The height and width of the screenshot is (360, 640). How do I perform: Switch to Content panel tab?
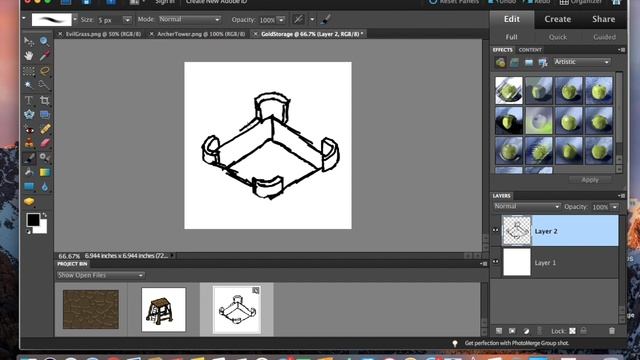coord(530,50)
